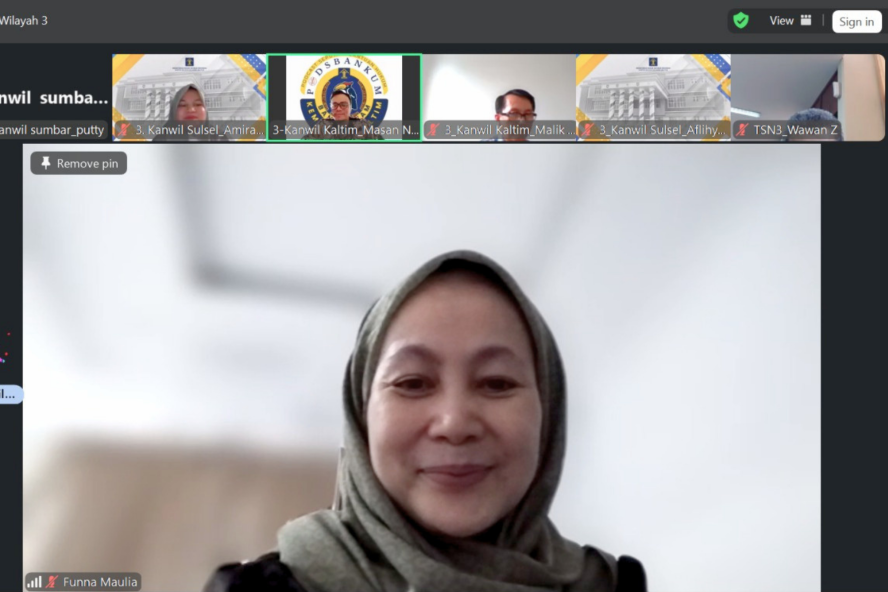
Task: Click muted microphone icon next to Funna Maulia
Action: (x=52, y=582)
